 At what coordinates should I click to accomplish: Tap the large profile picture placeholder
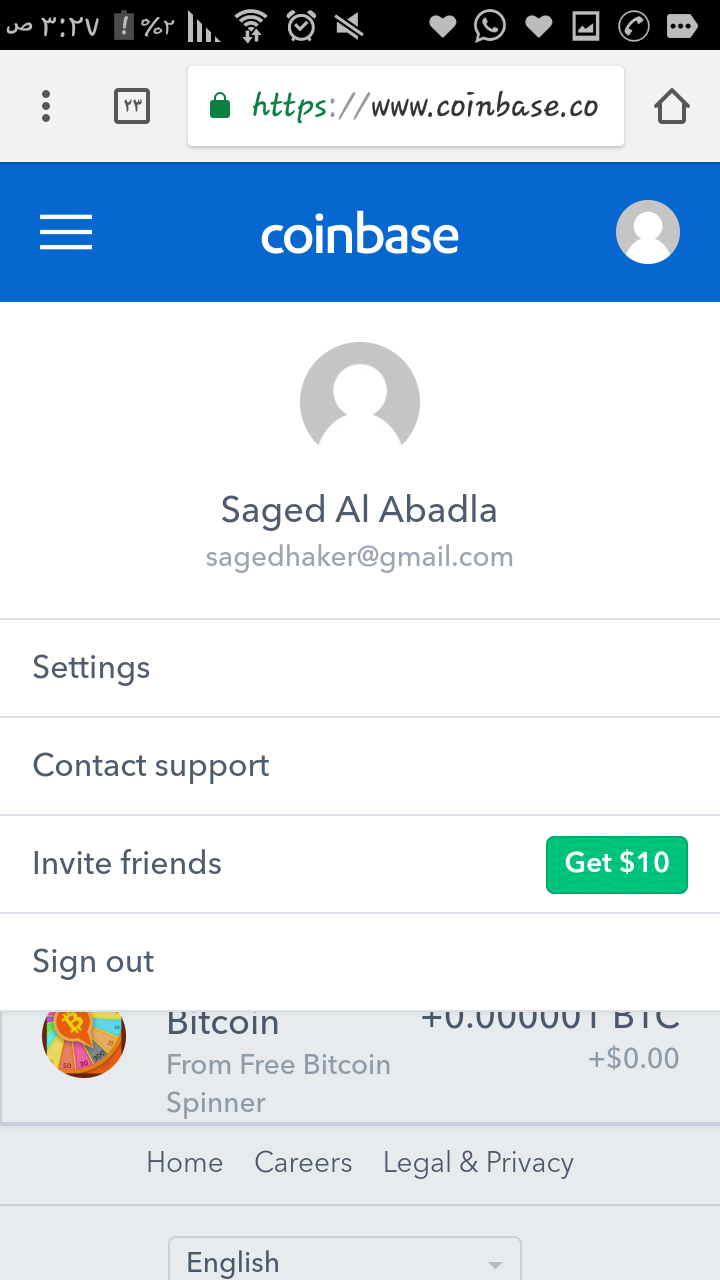tap(360, 402)
